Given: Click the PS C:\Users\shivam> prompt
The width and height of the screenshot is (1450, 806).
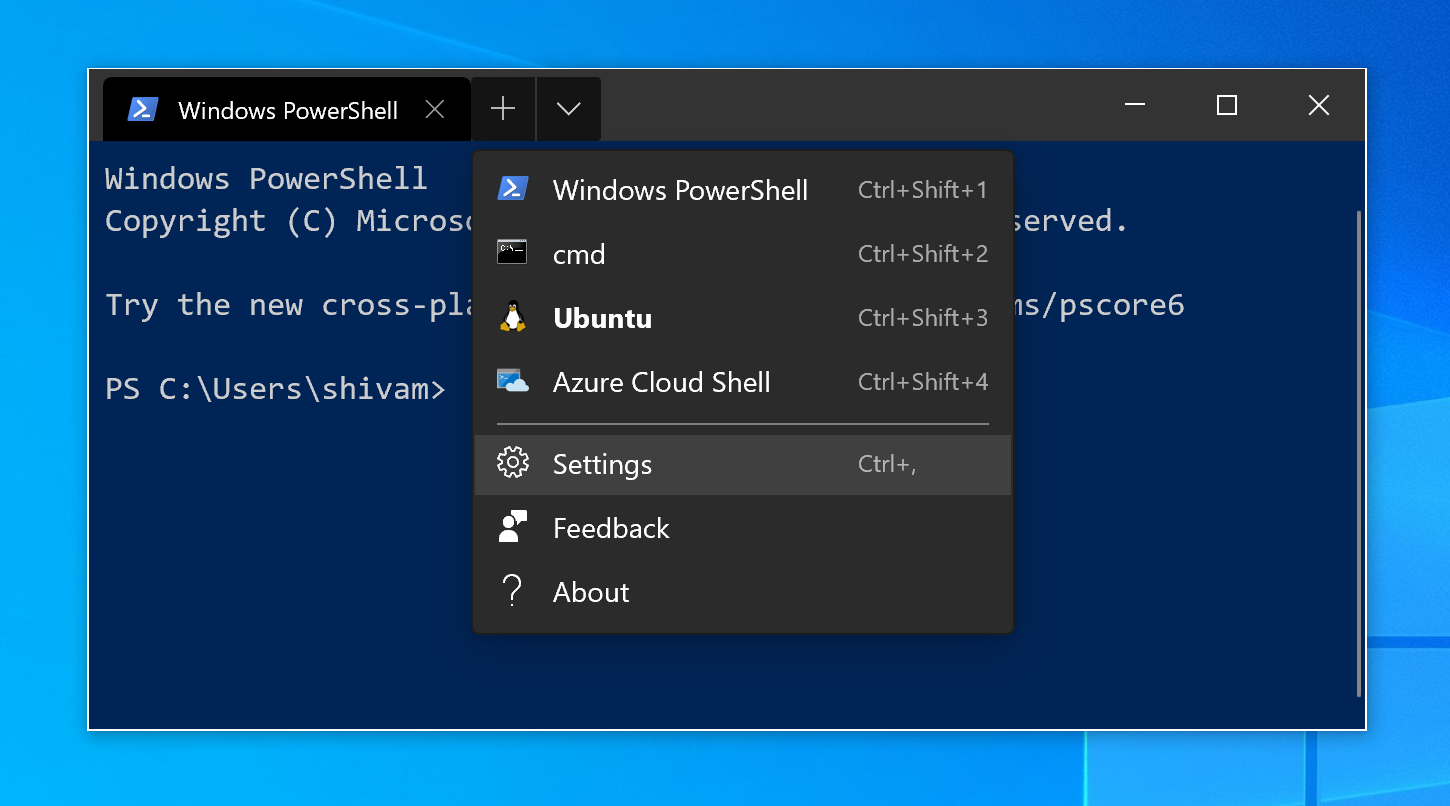Looking at the screenshot, I should point(275,389).
